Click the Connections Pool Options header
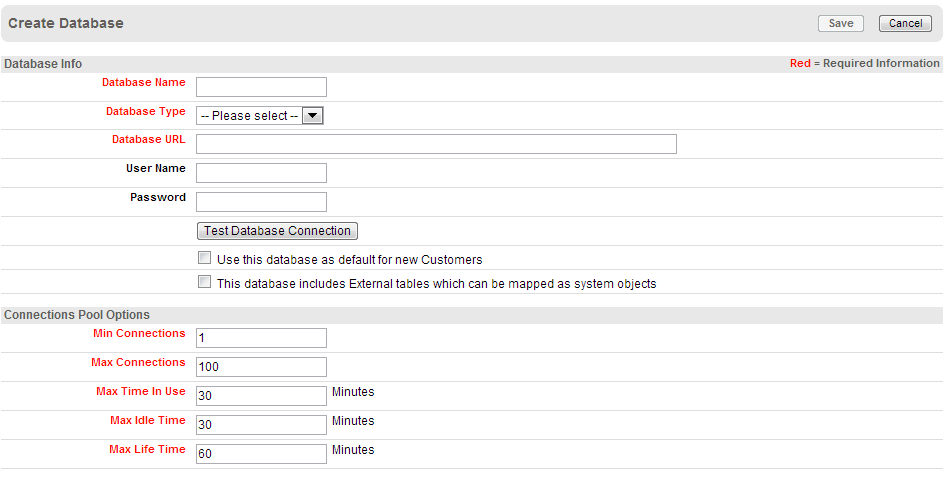Screen dimensions: 948x478 [x=77, y=315]
